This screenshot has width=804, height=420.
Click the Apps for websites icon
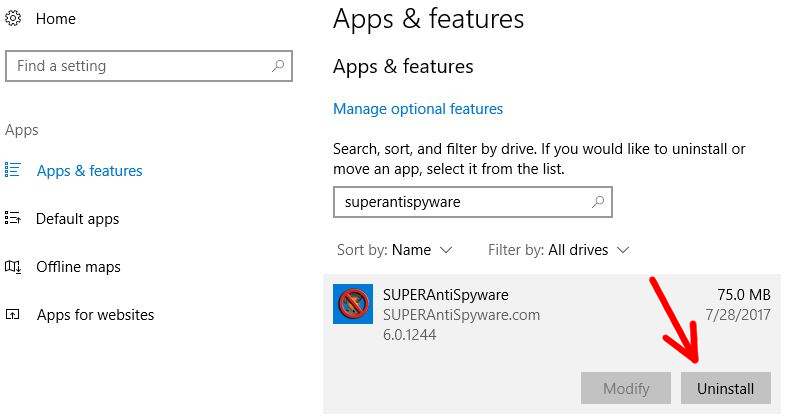(13, 314)
